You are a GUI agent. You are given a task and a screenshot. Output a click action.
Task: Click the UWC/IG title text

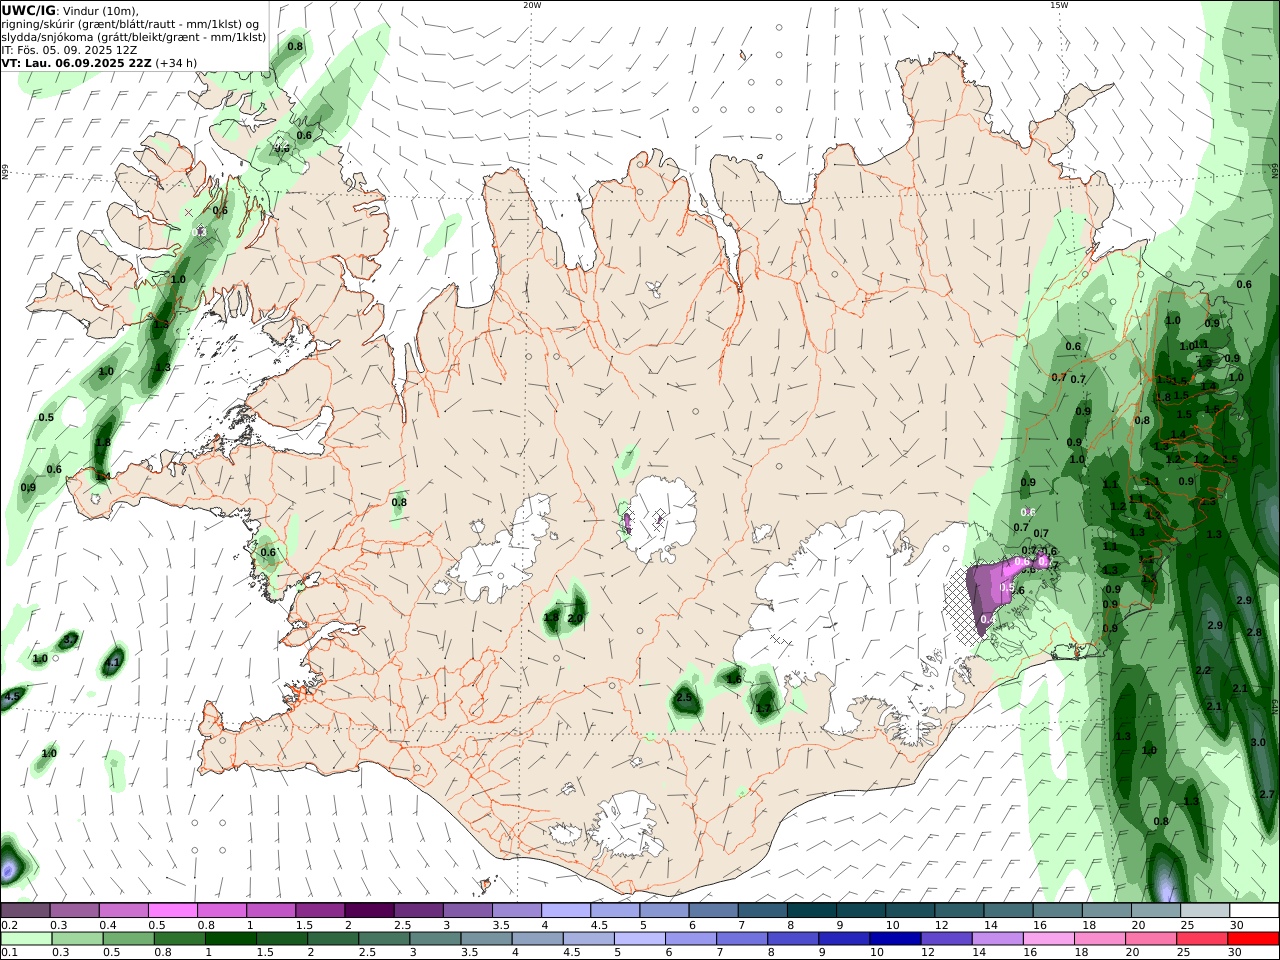coord(29,10)
